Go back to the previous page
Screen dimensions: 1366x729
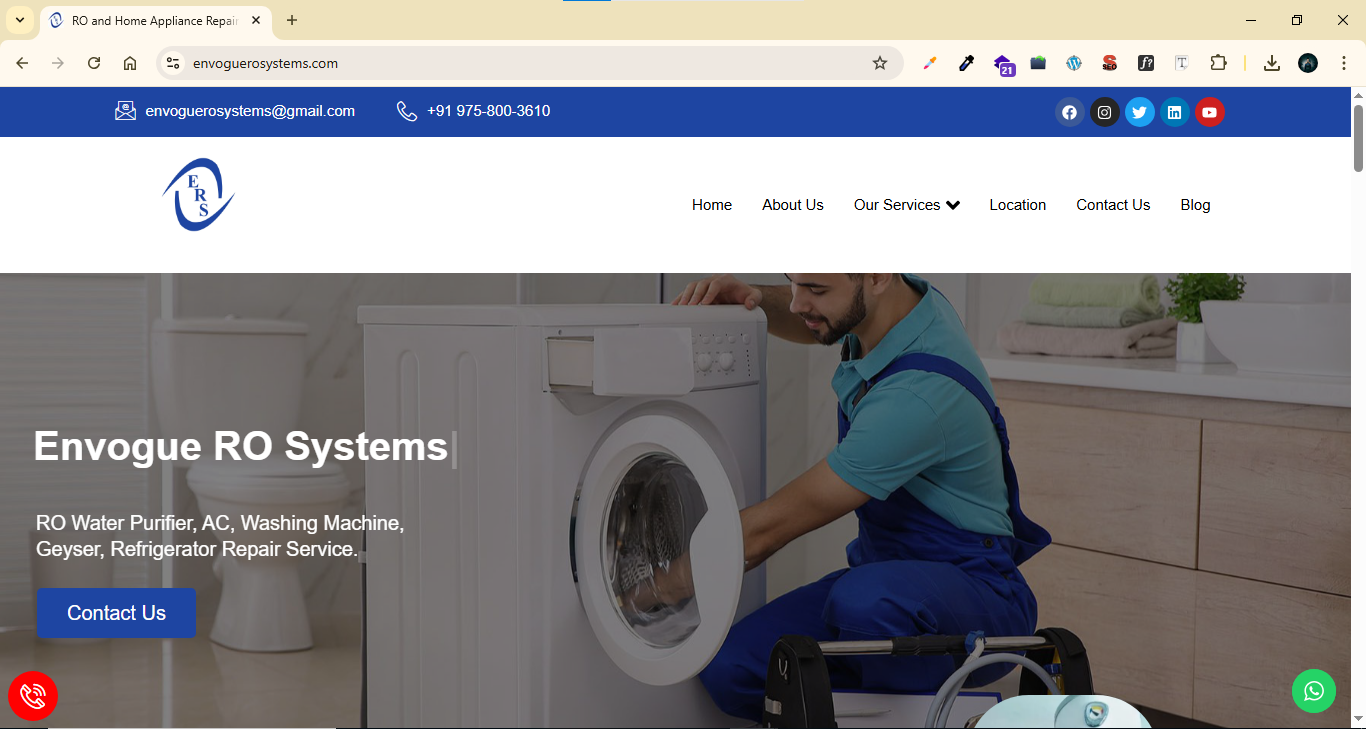[22, 63]
